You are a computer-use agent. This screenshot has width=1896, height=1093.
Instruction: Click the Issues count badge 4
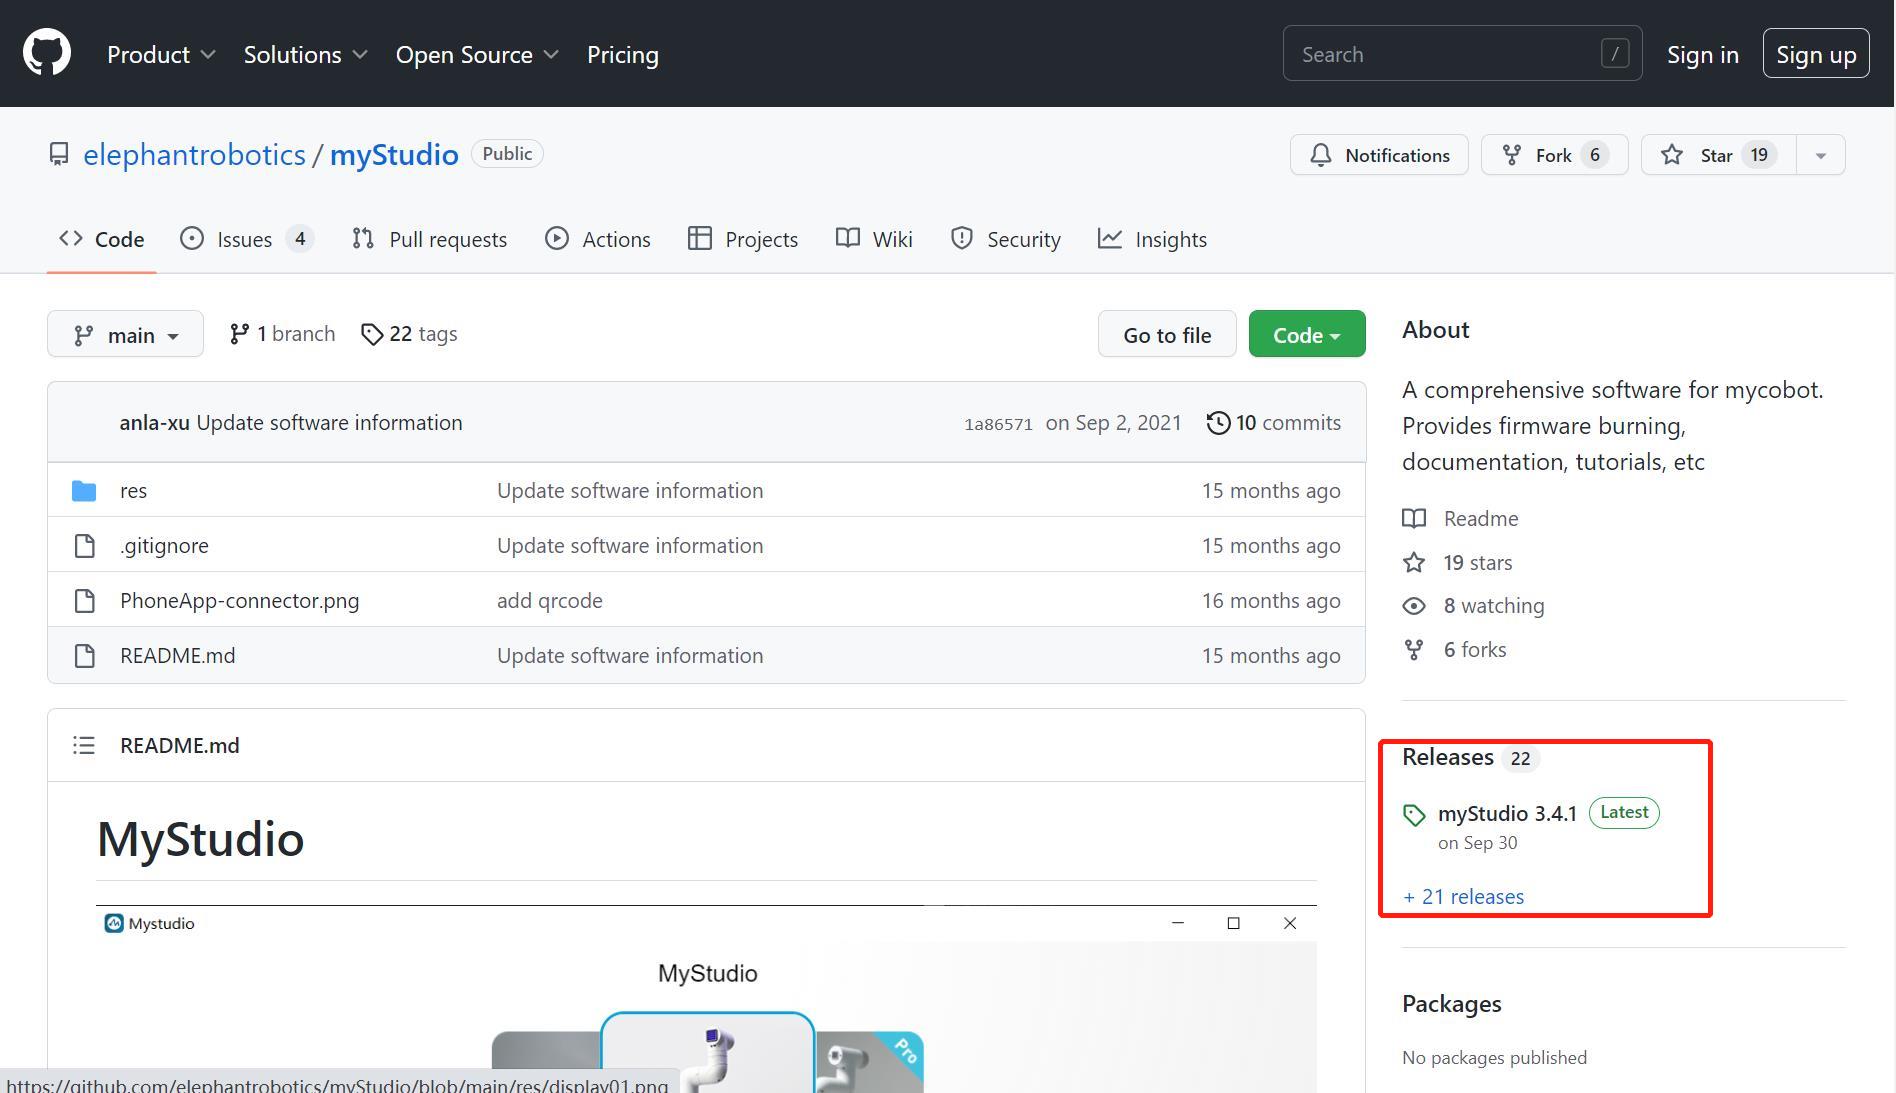(x=299, y=239)
